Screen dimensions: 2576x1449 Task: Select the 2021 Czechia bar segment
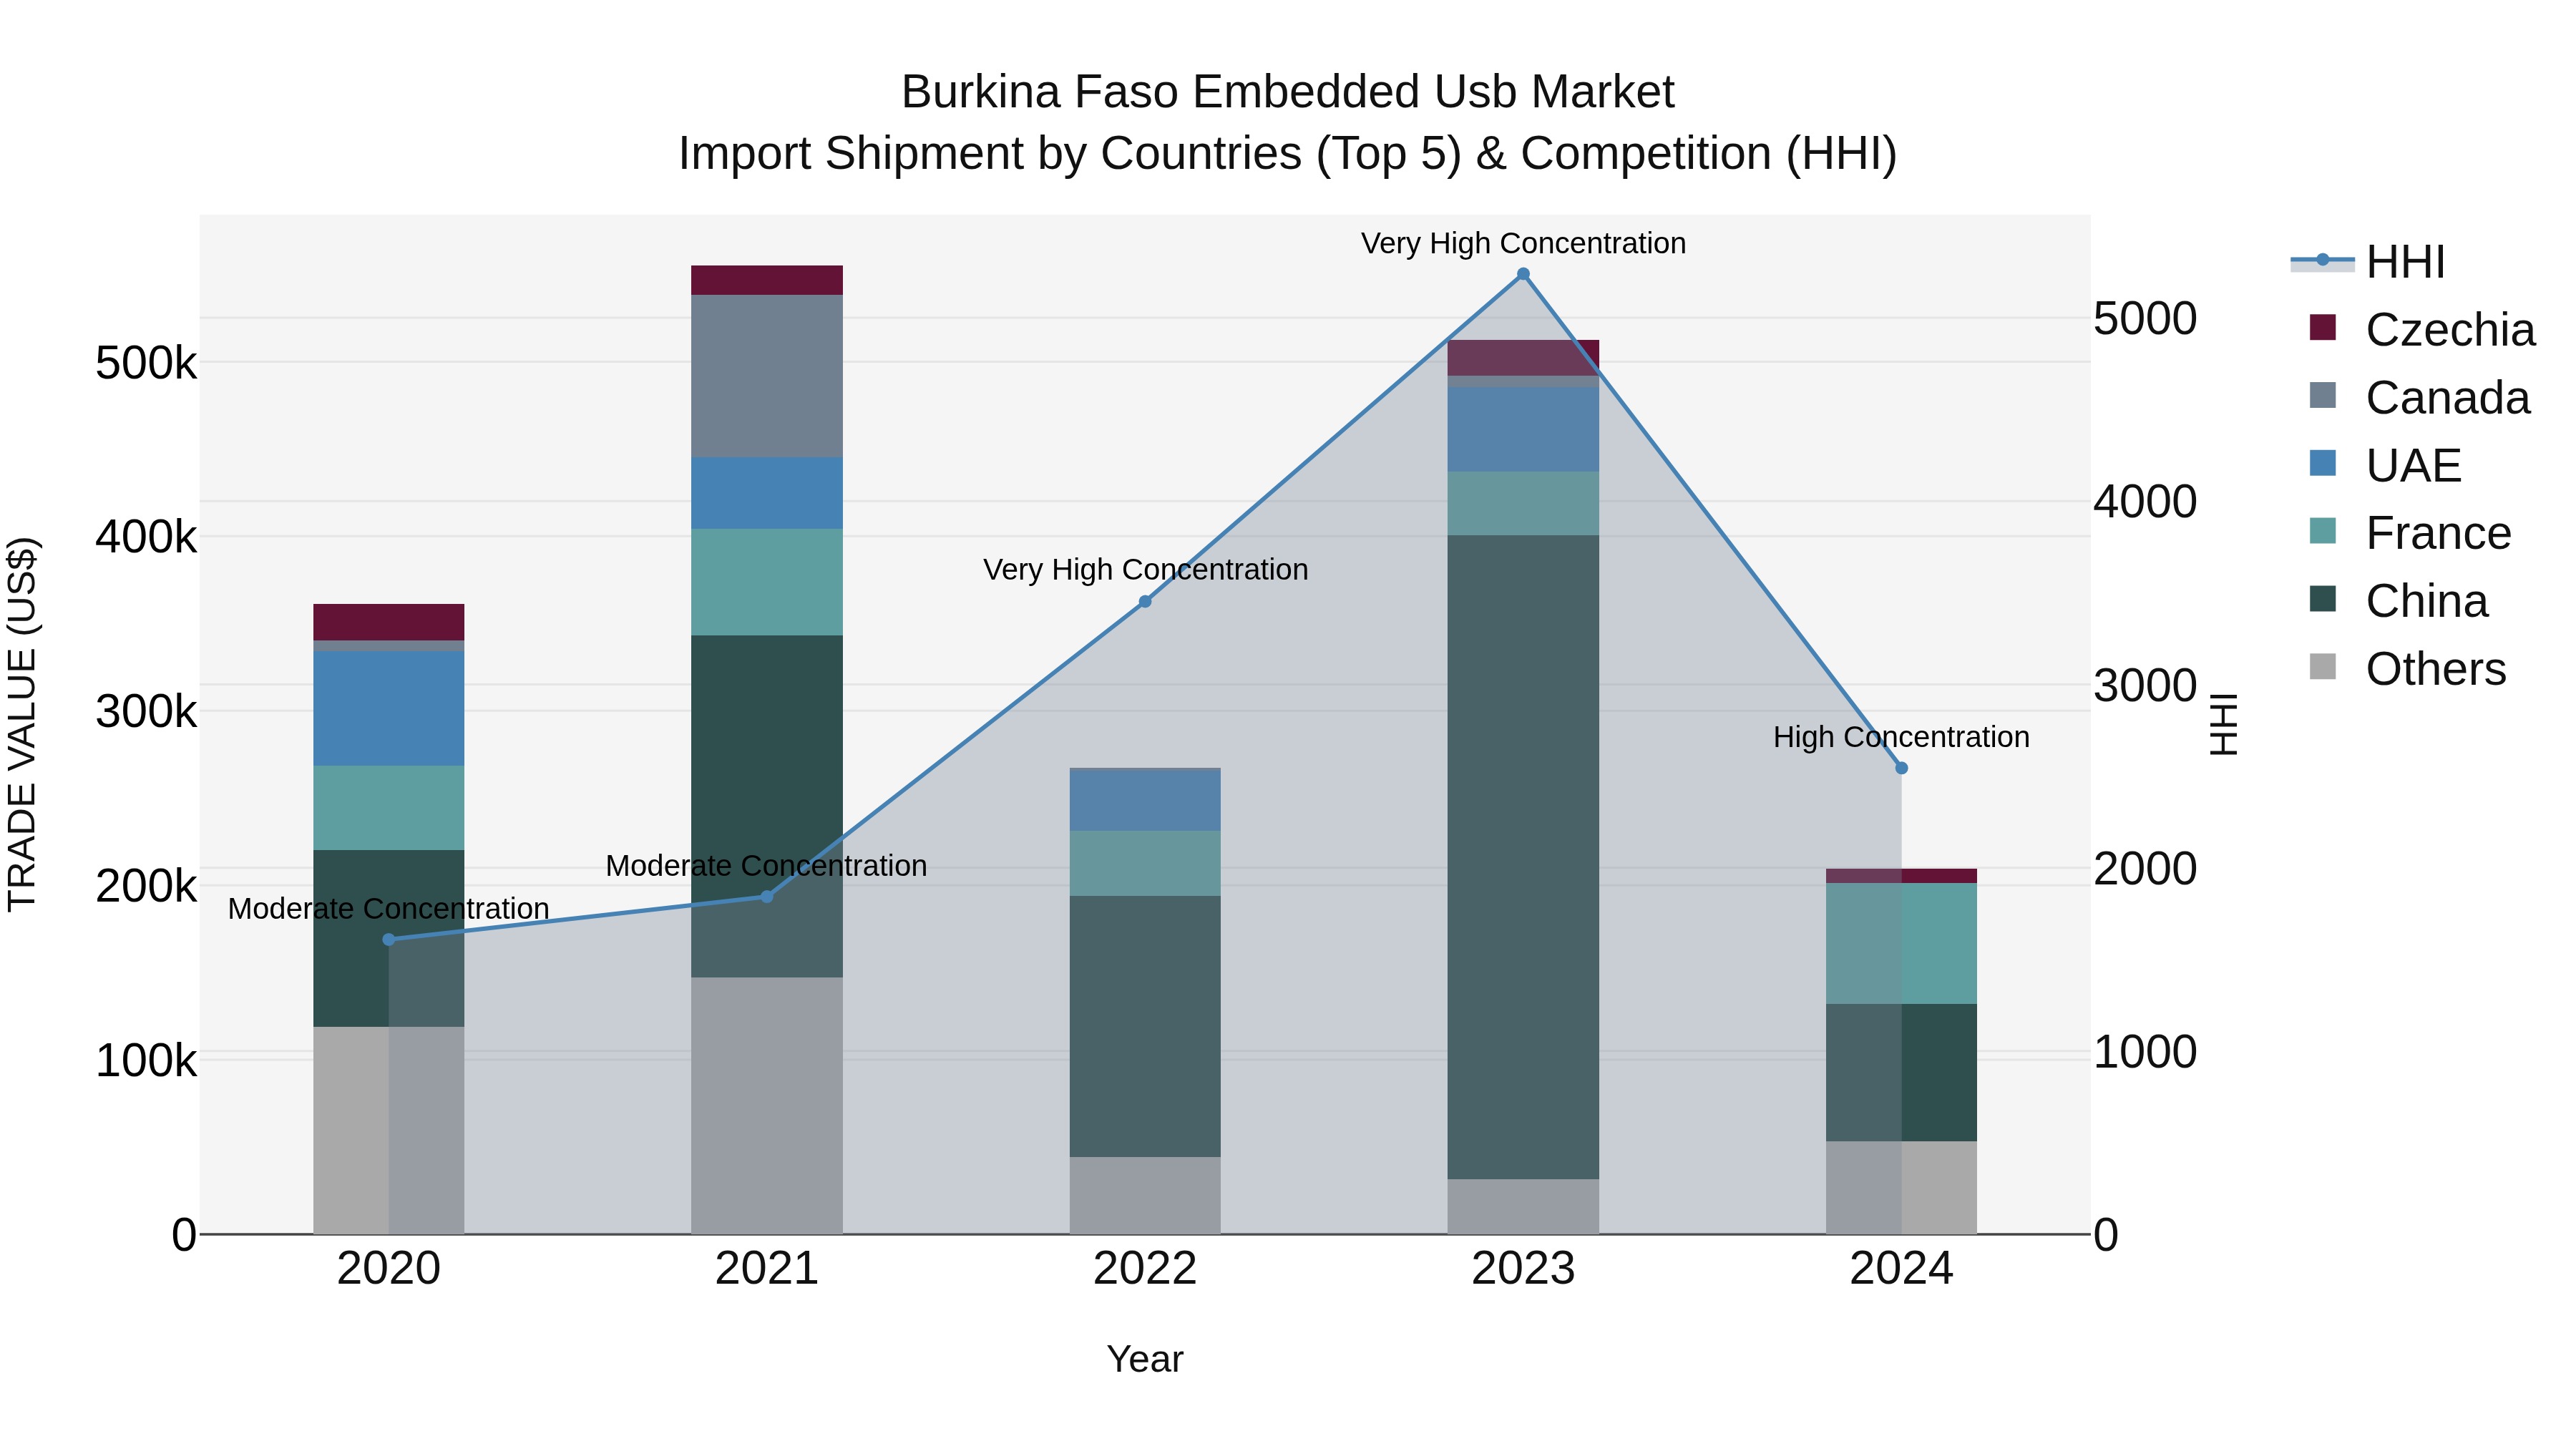pos(767,280)
